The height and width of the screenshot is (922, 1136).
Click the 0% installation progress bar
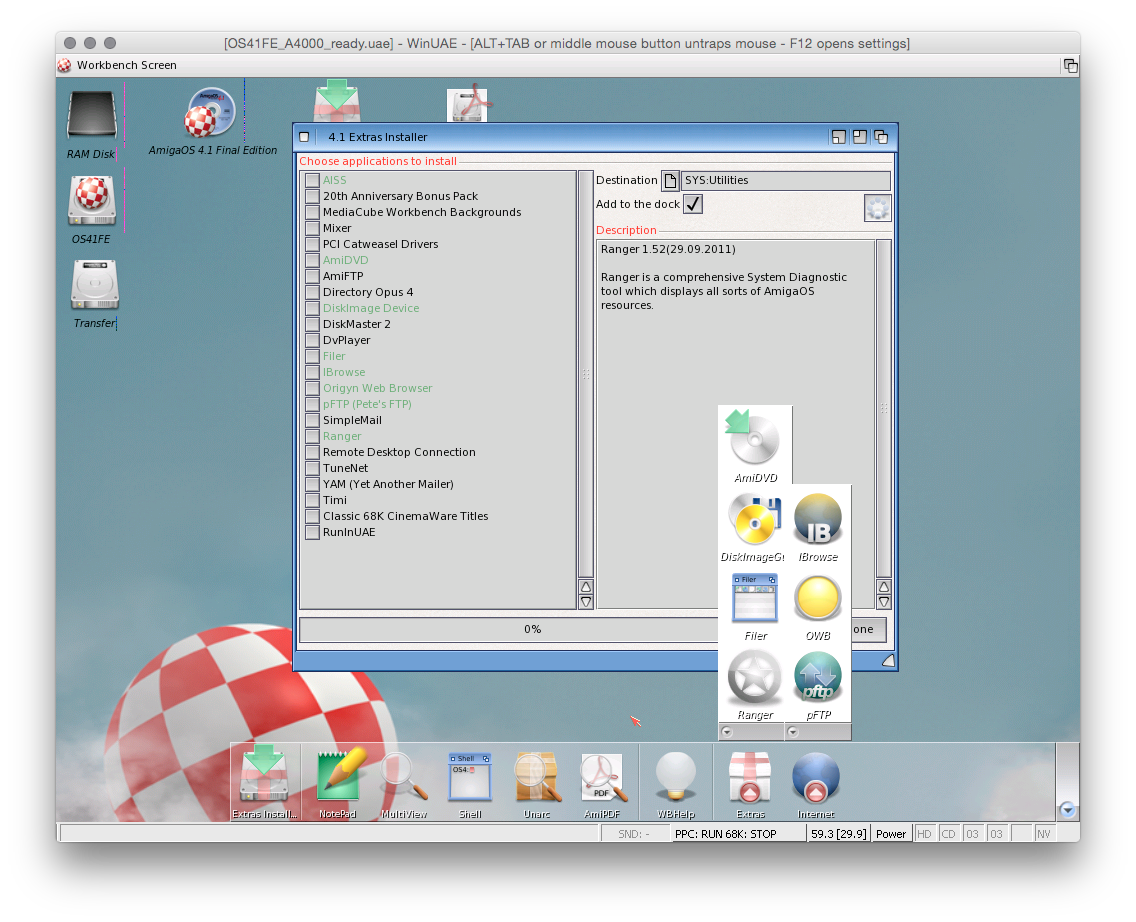509,629
